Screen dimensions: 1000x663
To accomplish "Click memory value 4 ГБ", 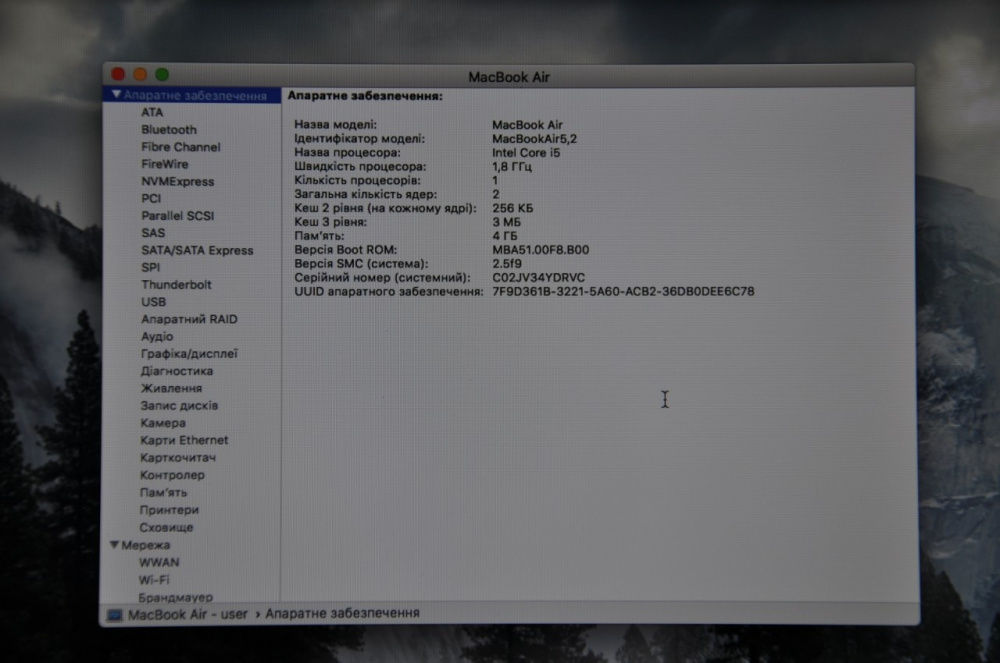I will pyautogui.click(x=504, y=236).
